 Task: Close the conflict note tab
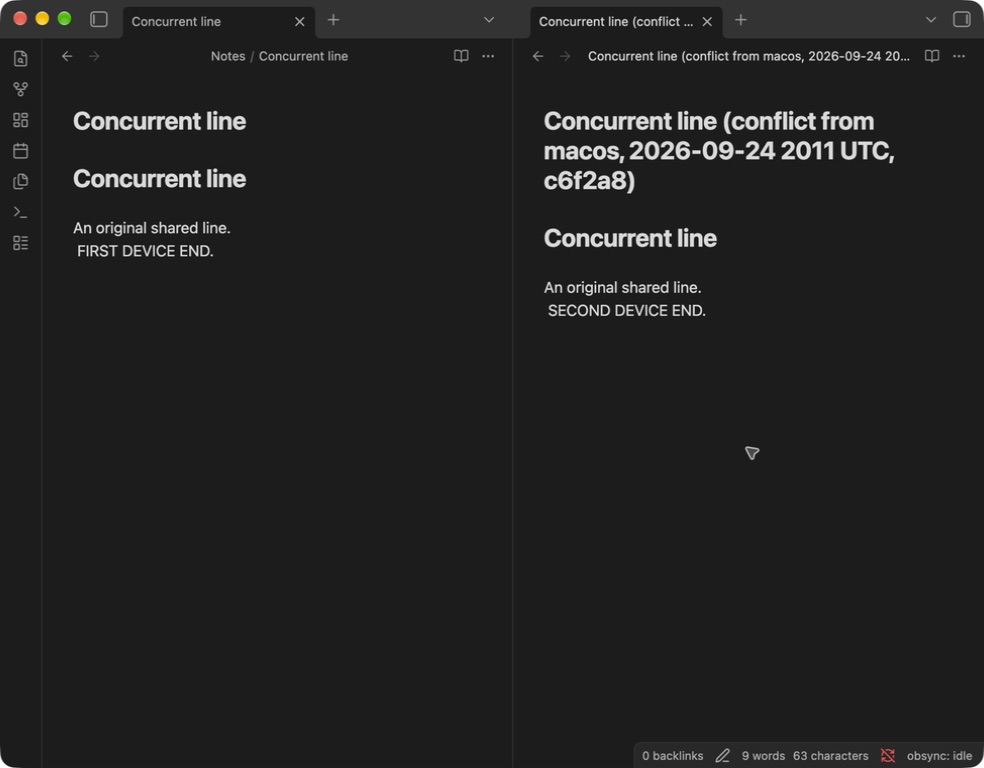(x=707, y=21)
